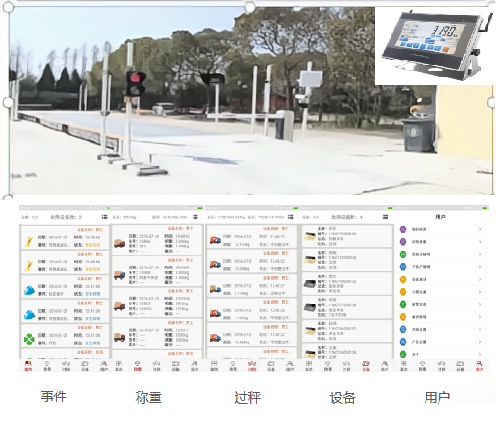Select the highlighted red 过秤 bottom tab
The height and width of the screenshot is (424, 502).
252,366
